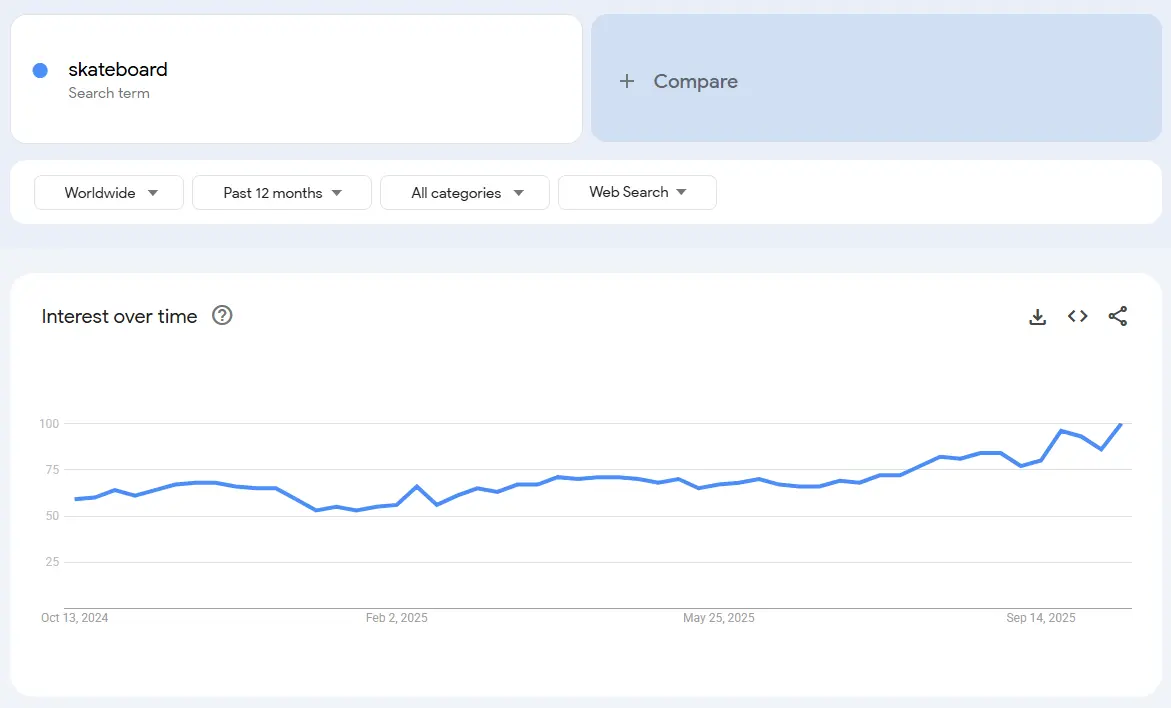Click the 100 value label on the y-axis
This screenshot has width=1171, height=708.
pos(50,423)
